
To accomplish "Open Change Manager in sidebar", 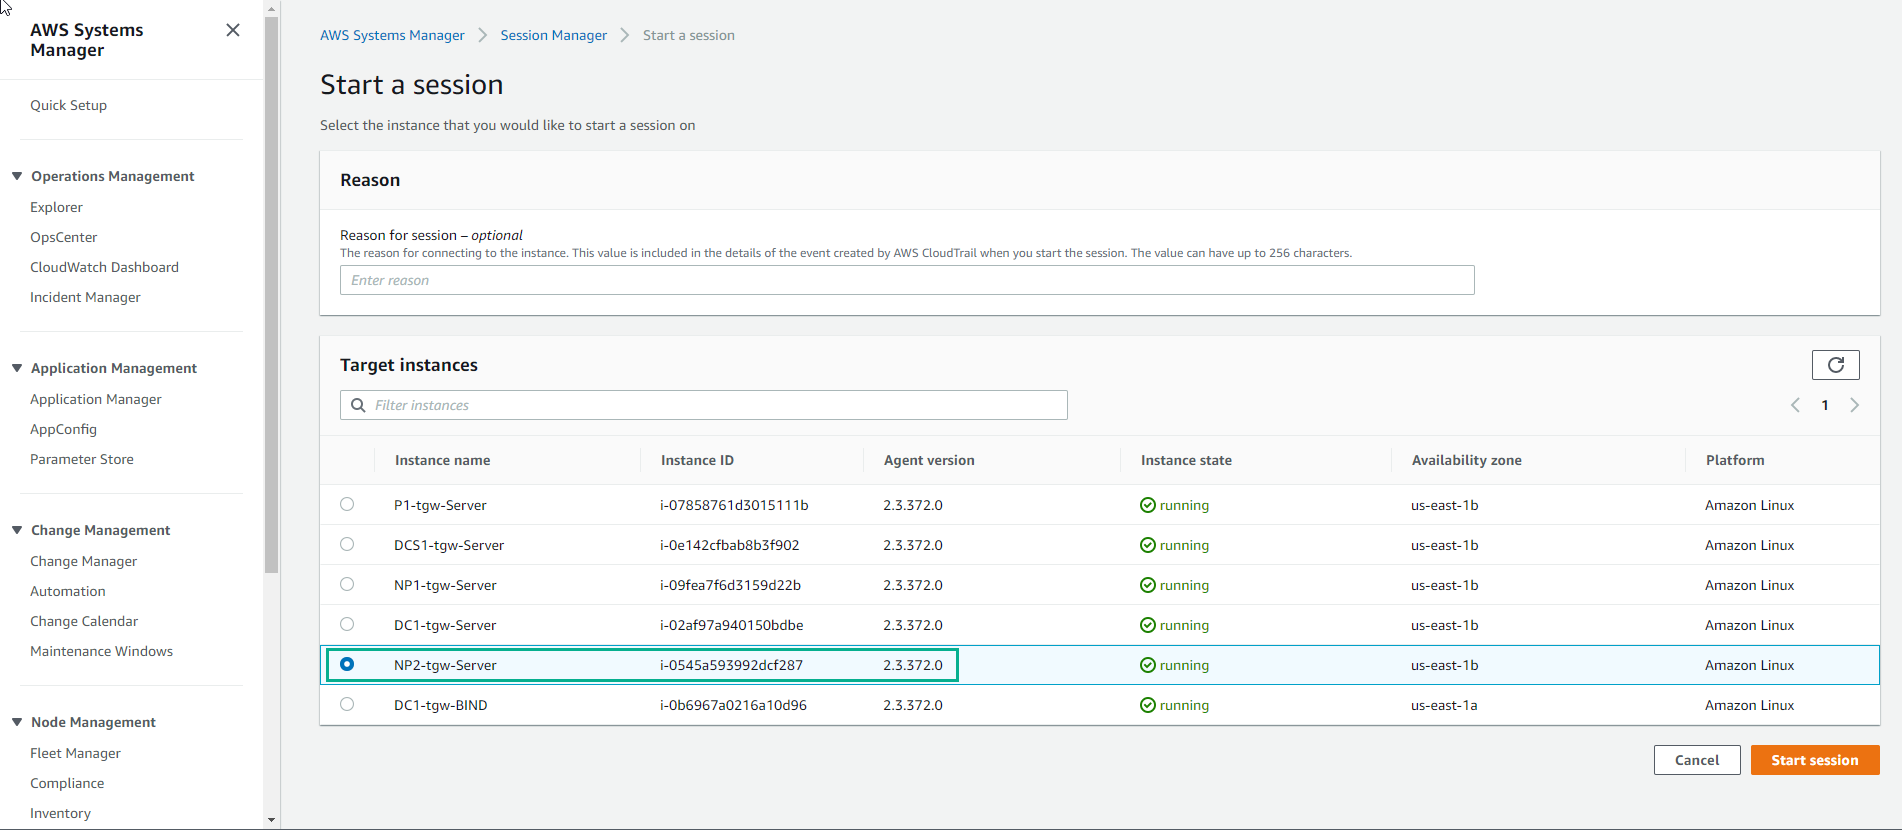I will [x=83, y=561].
